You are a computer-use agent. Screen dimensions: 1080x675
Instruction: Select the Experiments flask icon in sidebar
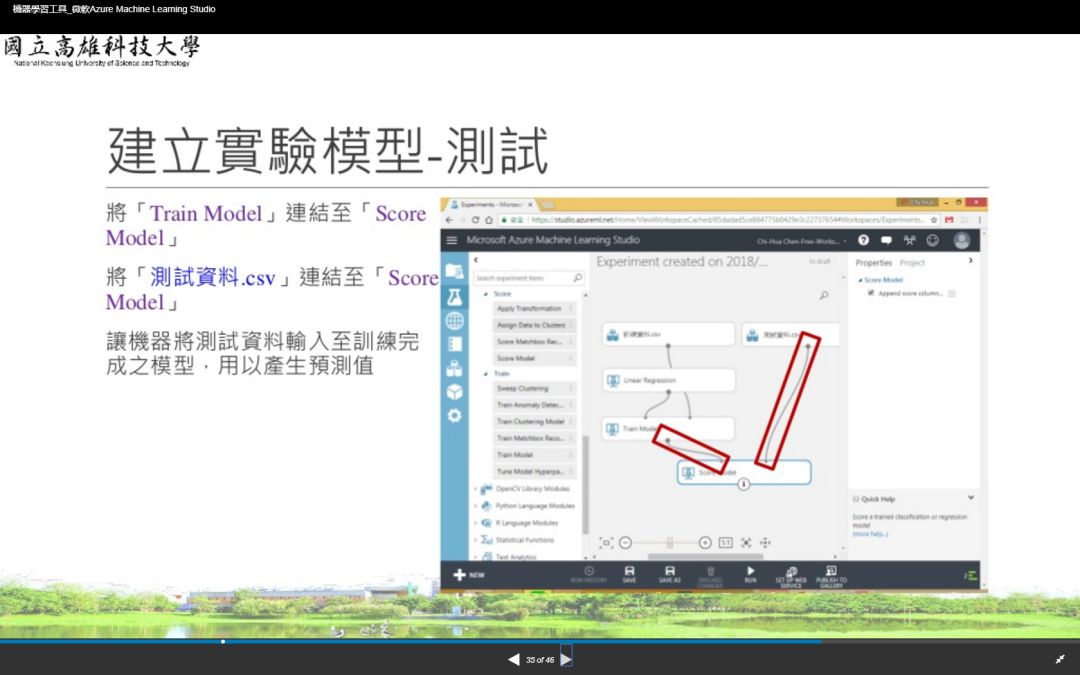point(454,297)
